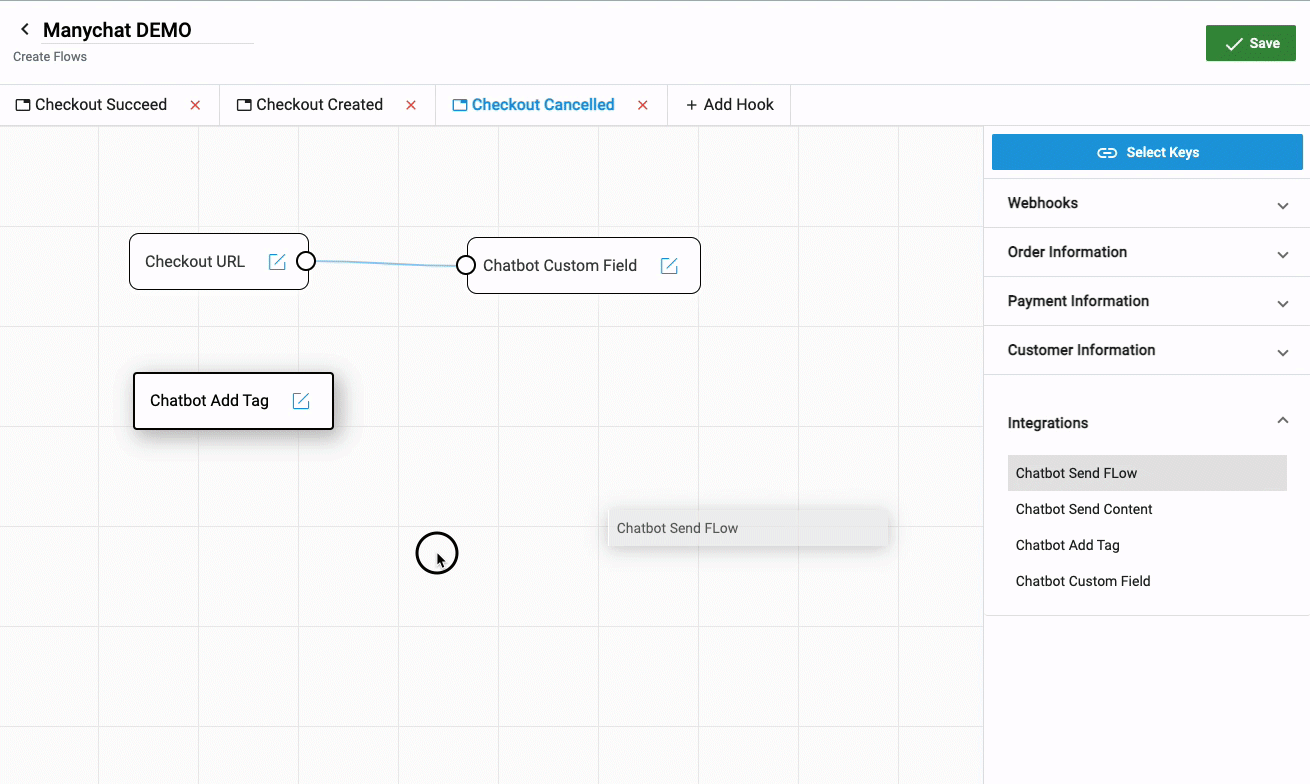Screen dimensions: 1310x784
Task: Select the Chatbot Custom Field node on canvas
Action: [584, 265]
